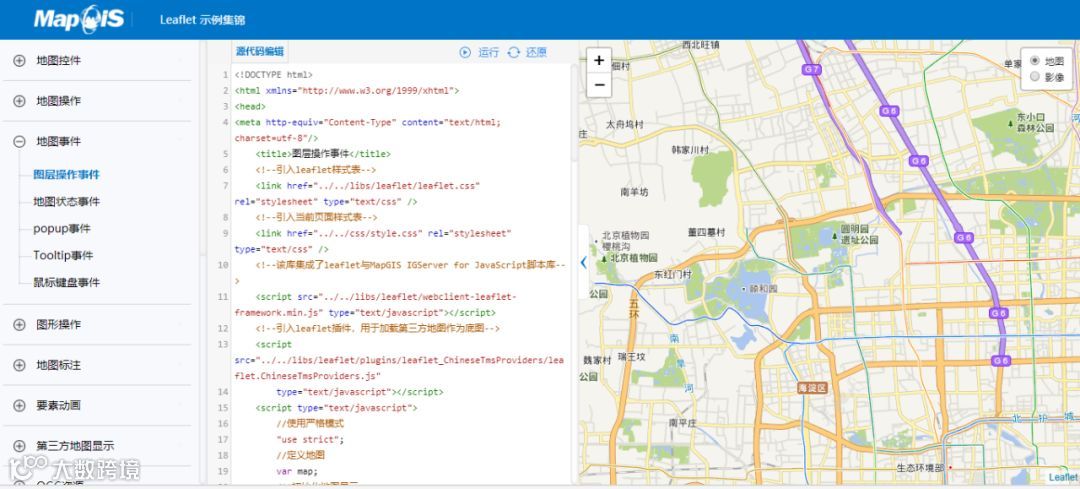Click the run play icon
Screen dimensions: 1080x489
point(465,52)
